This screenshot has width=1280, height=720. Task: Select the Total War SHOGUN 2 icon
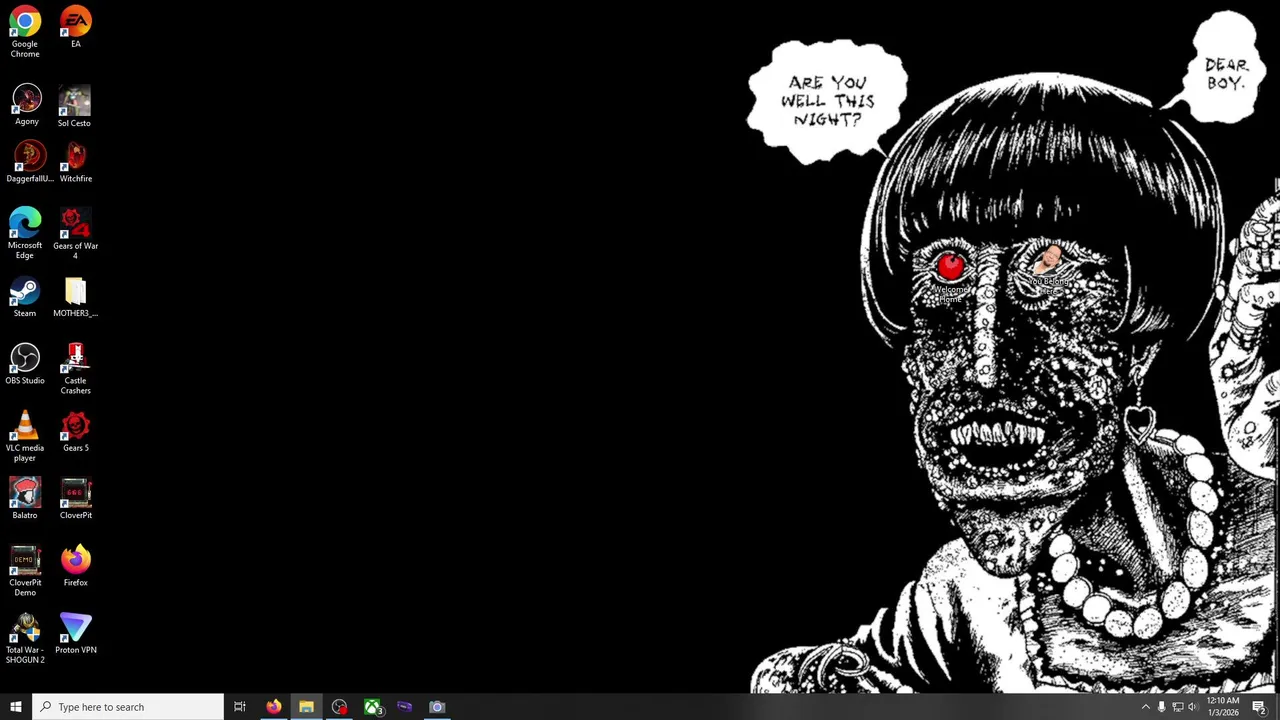(x=25, y=638)
